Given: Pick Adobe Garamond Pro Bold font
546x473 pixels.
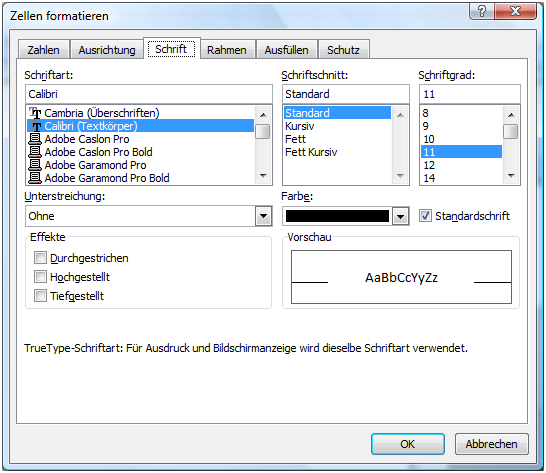Looking at the screenshot, I should pyautogui.click(x=140, y=178).
